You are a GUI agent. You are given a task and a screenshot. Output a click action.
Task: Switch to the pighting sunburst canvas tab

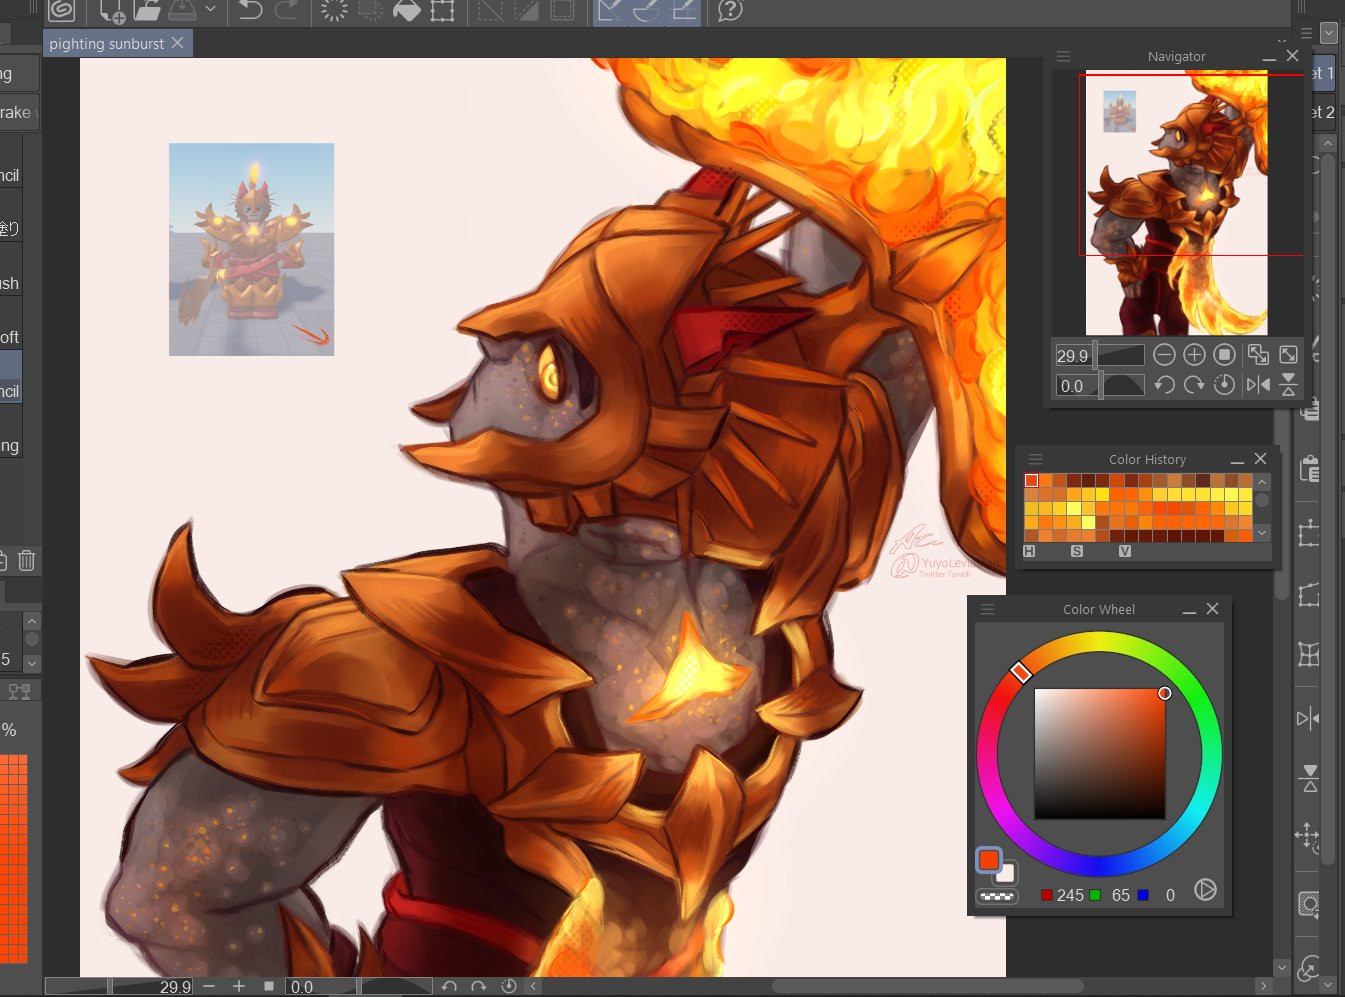pyautogui.click(x=106, y=44)
